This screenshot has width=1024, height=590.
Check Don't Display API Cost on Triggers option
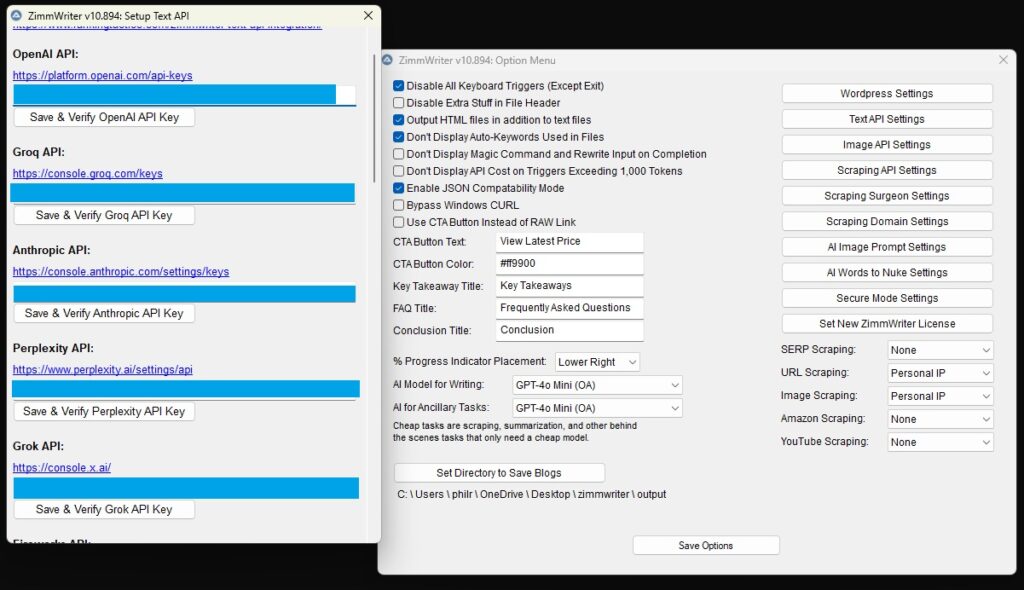pyautogui.click(x=398, y=171)
